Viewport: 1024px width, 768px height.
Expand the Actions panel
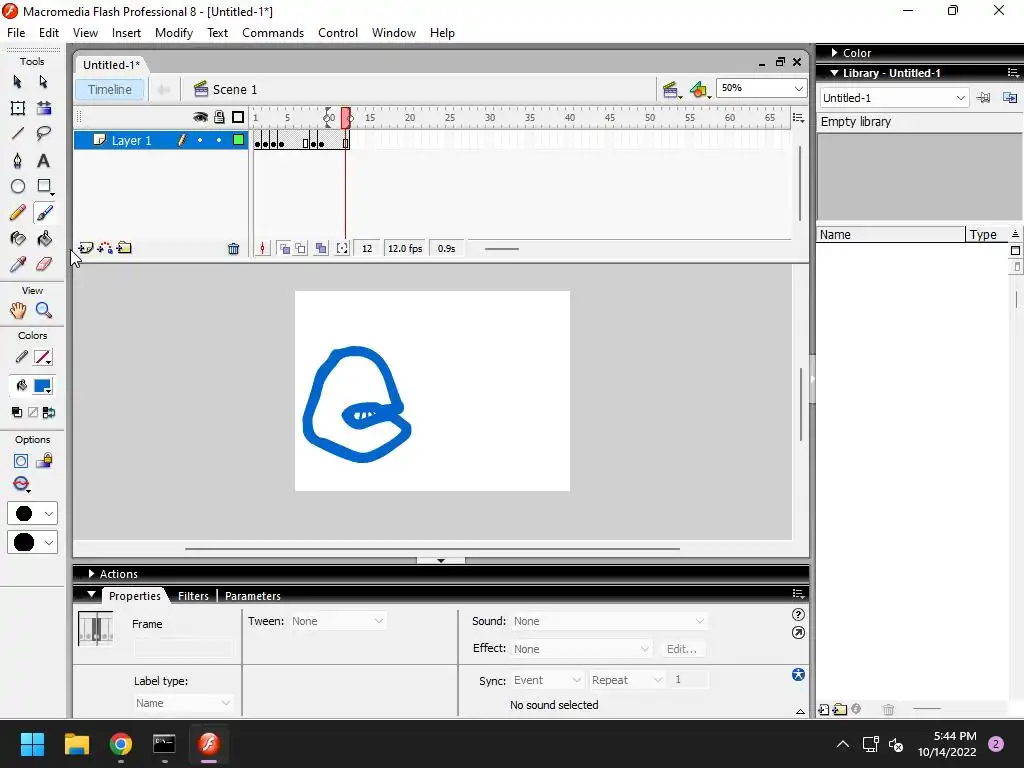click(x=91, y=573)
